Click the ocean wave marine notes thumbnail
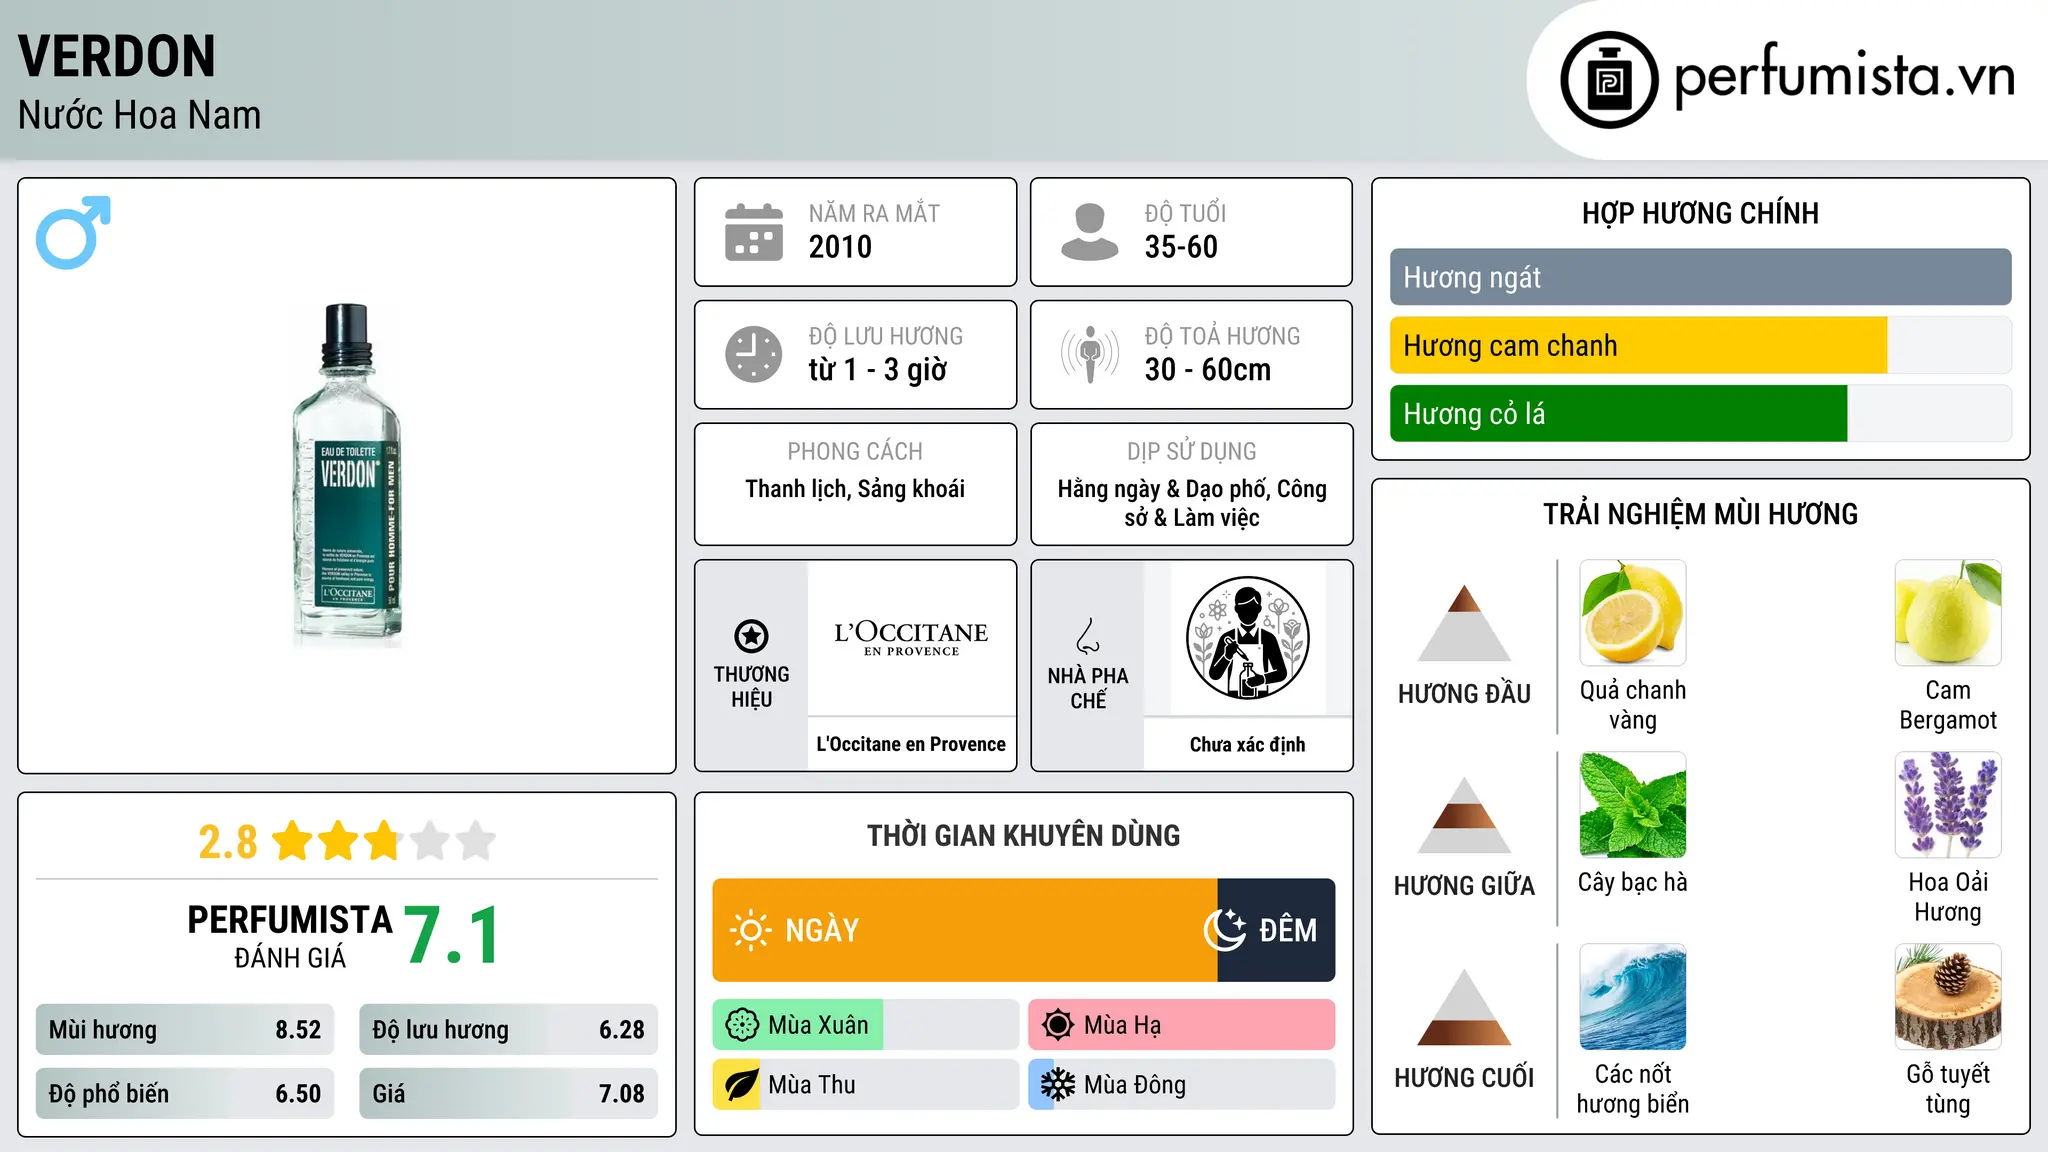This screenshot has height=1152, width=2048. pos(1632,997)
